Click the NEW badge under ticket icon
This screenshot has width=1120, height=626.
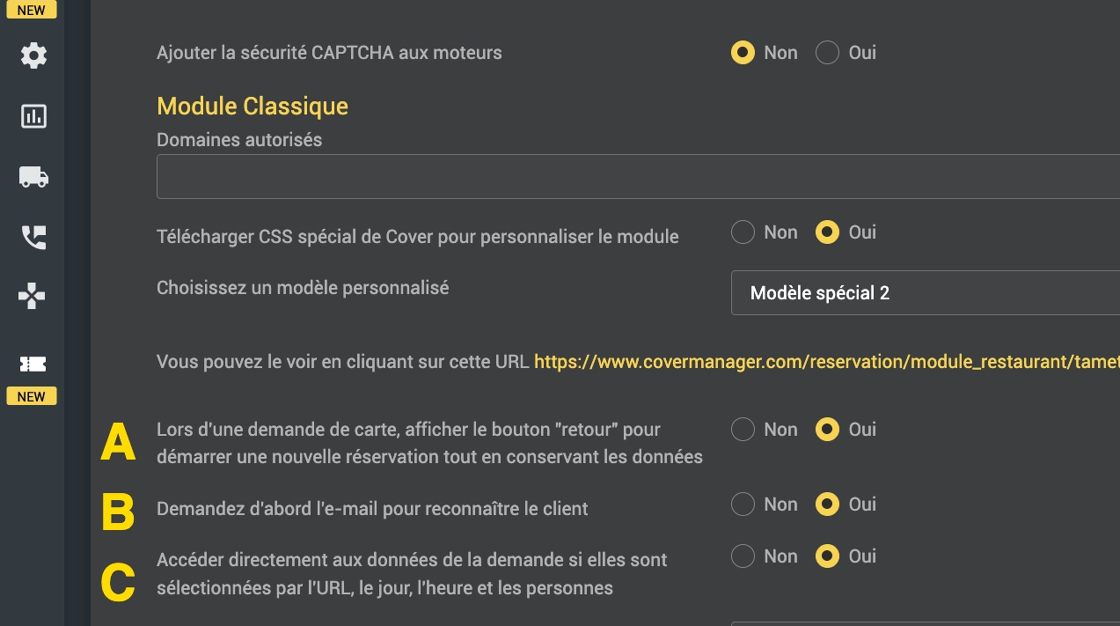point(31,397)
